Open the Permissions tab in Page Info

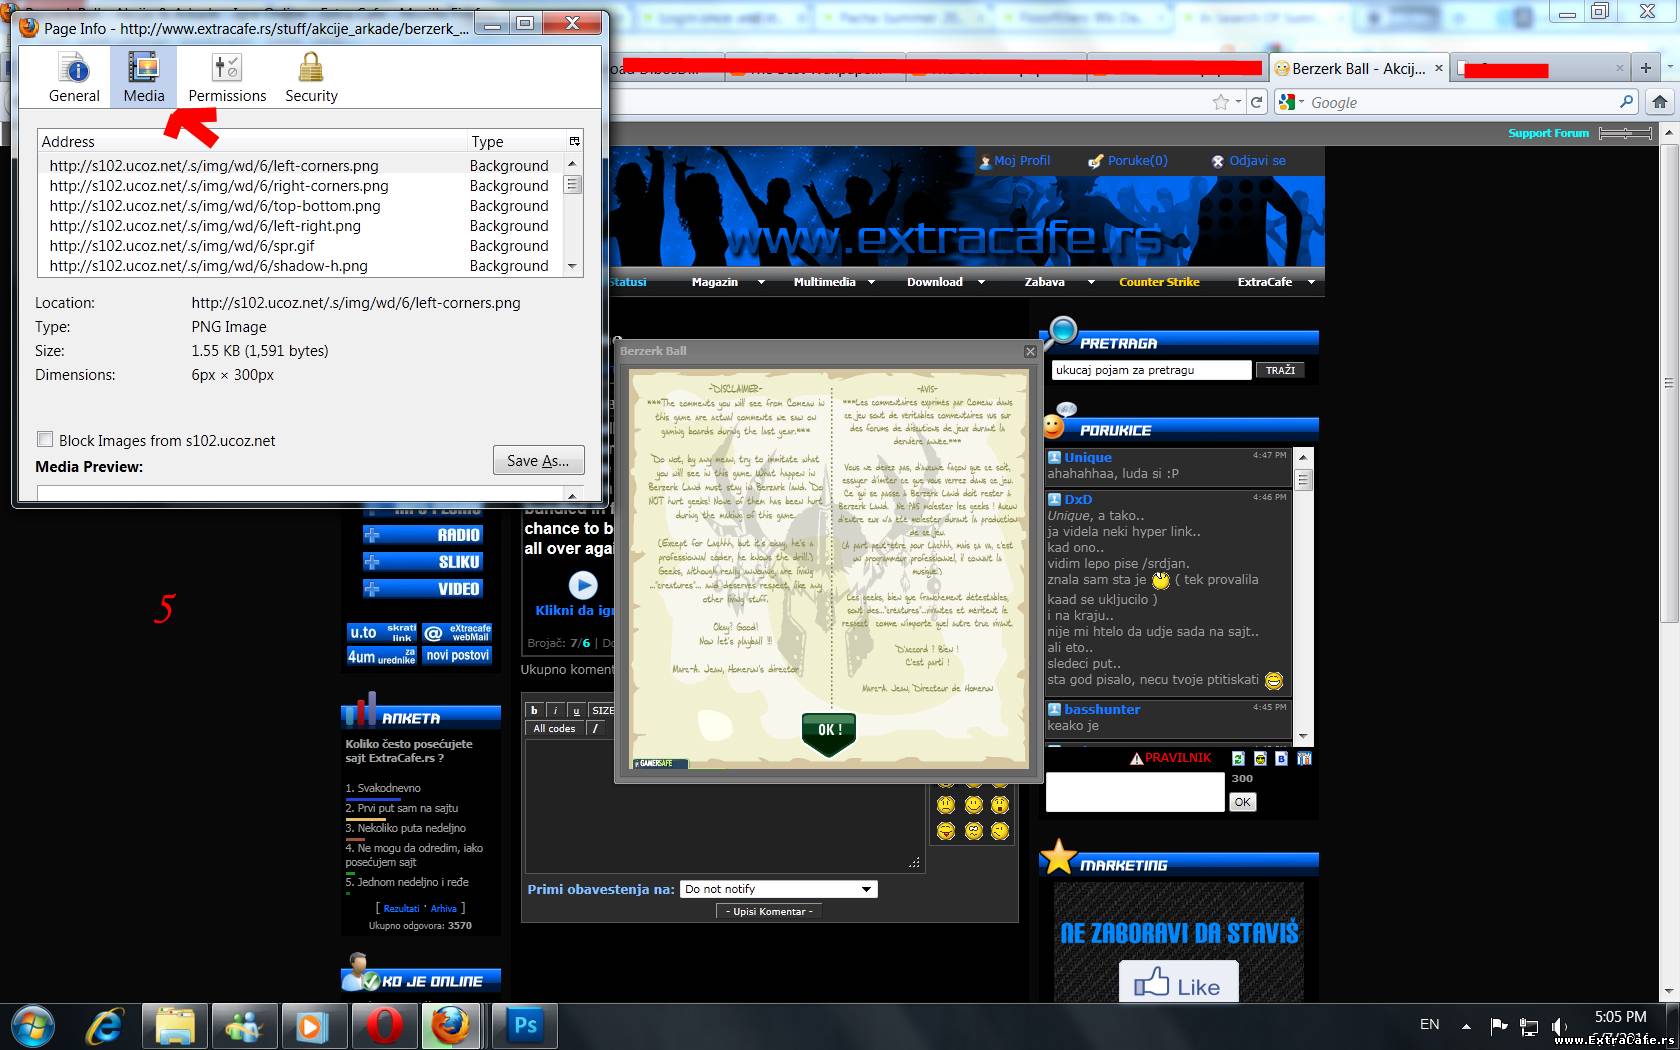pos(227,78)
